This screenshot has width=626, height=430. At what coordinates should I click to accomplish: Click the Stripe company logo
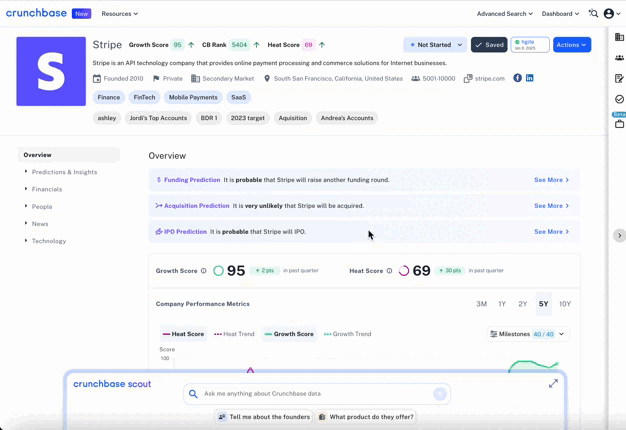click(x=51, y=71)
